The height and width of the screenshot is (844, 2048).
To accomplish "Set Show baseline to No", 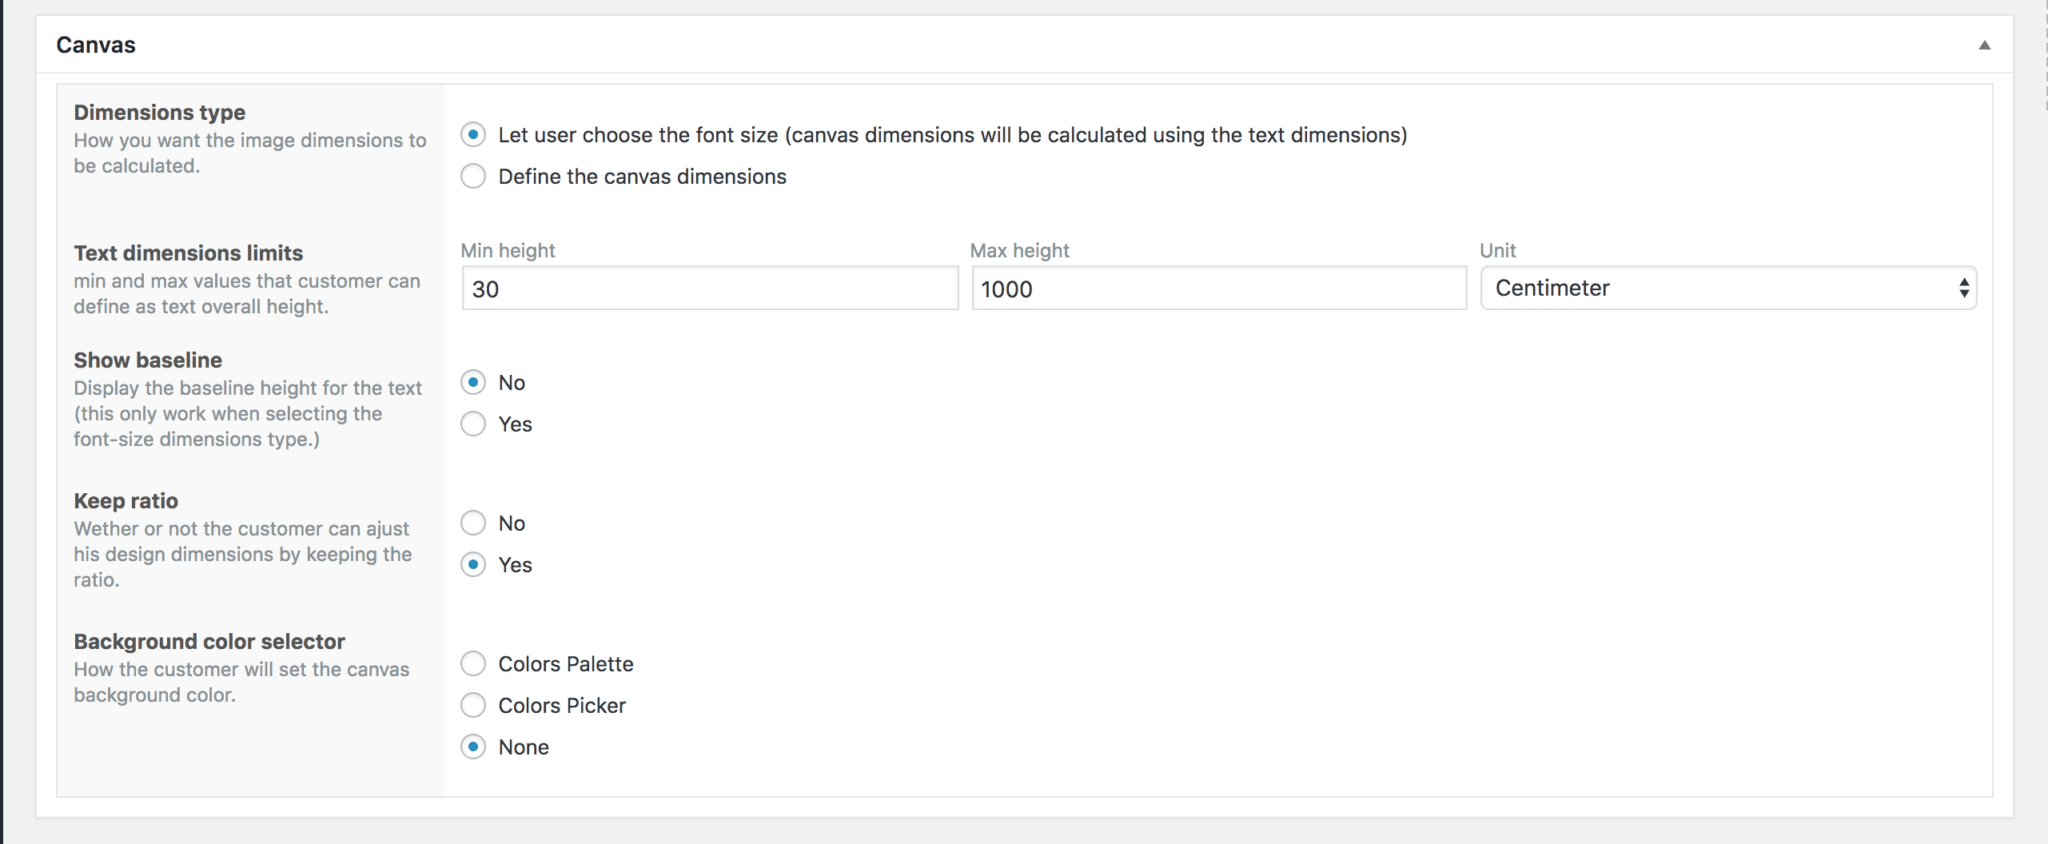I will [x=473, y=382].
